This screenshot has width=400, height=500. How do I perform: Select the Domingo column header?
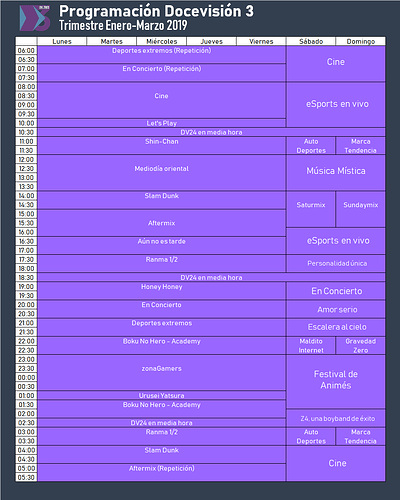point(361,41)
